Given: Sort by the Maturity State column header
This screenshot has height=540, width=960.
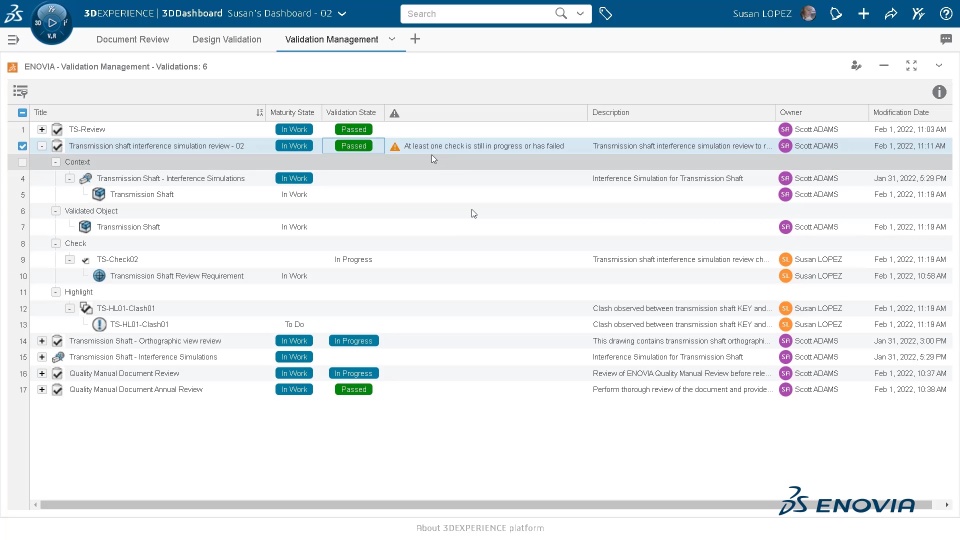Looking at the screenshot, I should pyautogui.click(x=292, y=113).
